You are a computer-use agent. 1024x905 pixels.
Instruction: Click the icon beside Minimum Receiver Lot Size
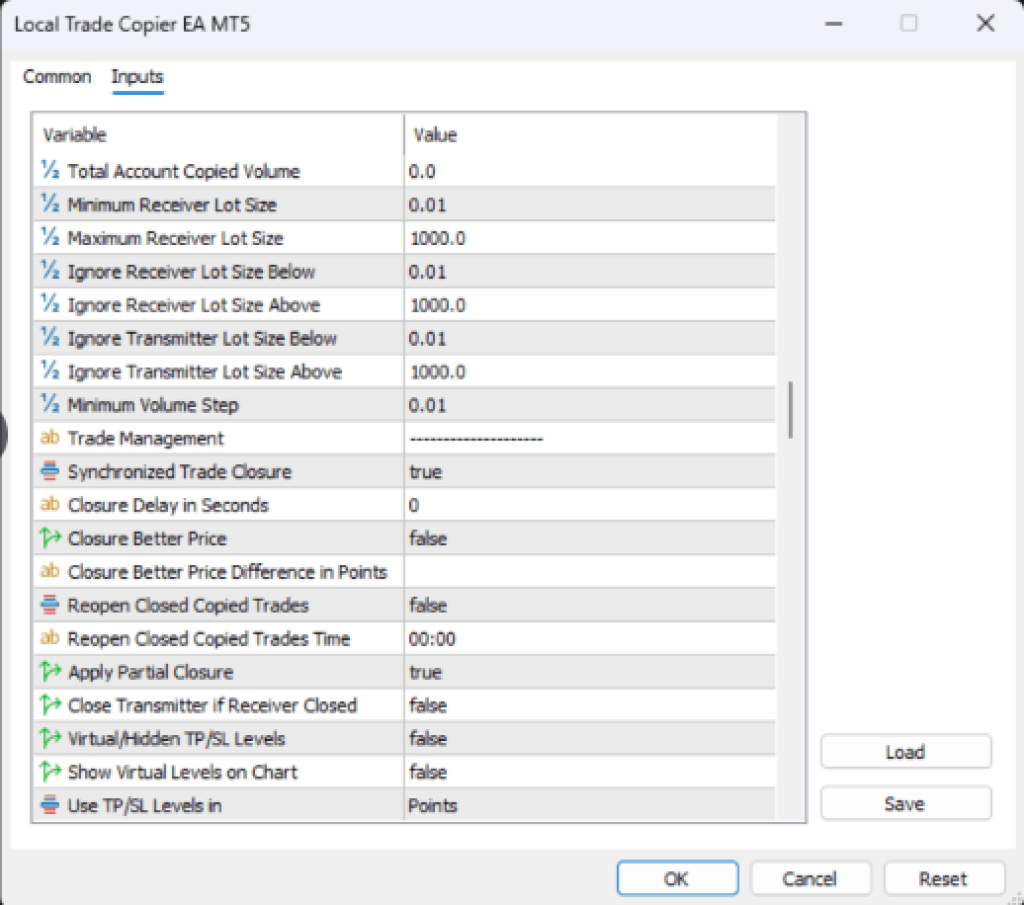pos(50,204)
